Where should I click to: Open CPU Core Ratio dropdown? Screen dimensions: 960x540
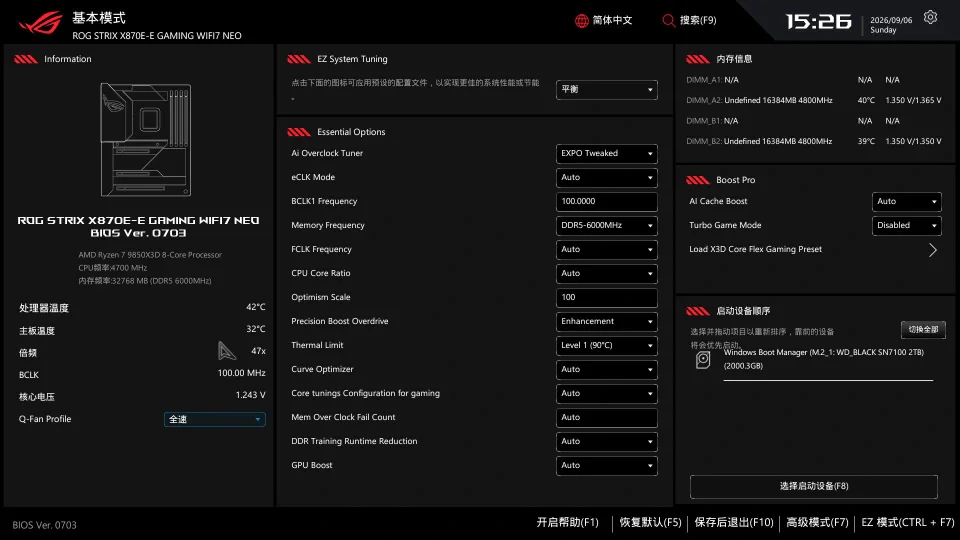click(607, 273)
